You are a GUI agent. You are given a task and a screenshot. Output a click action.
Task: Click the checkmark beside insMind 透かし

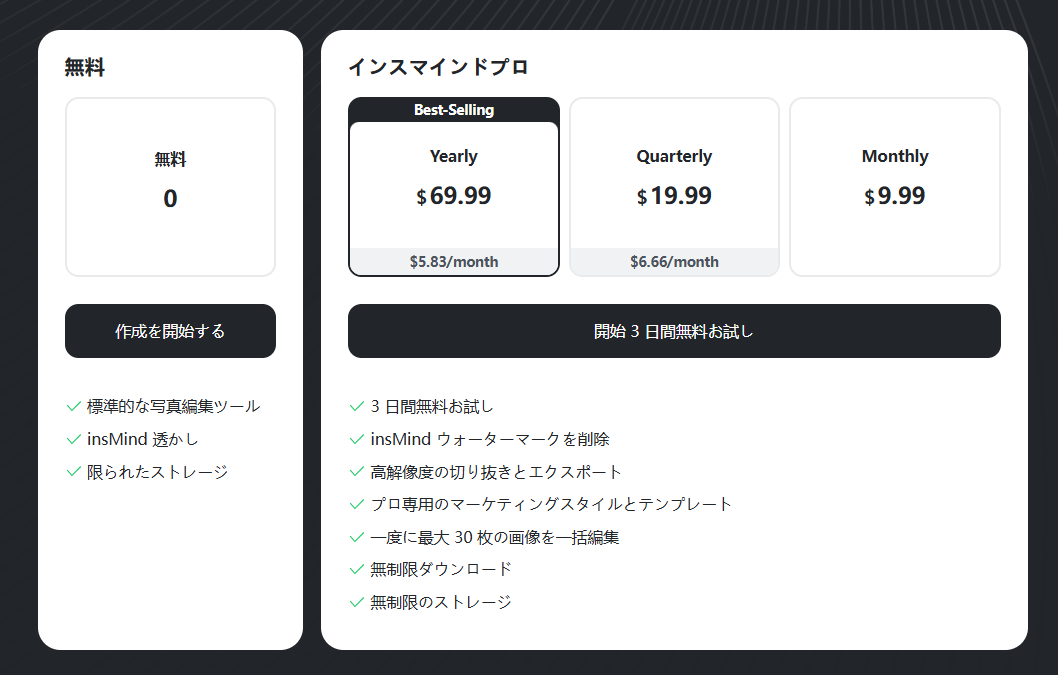(x=72, y=438)
